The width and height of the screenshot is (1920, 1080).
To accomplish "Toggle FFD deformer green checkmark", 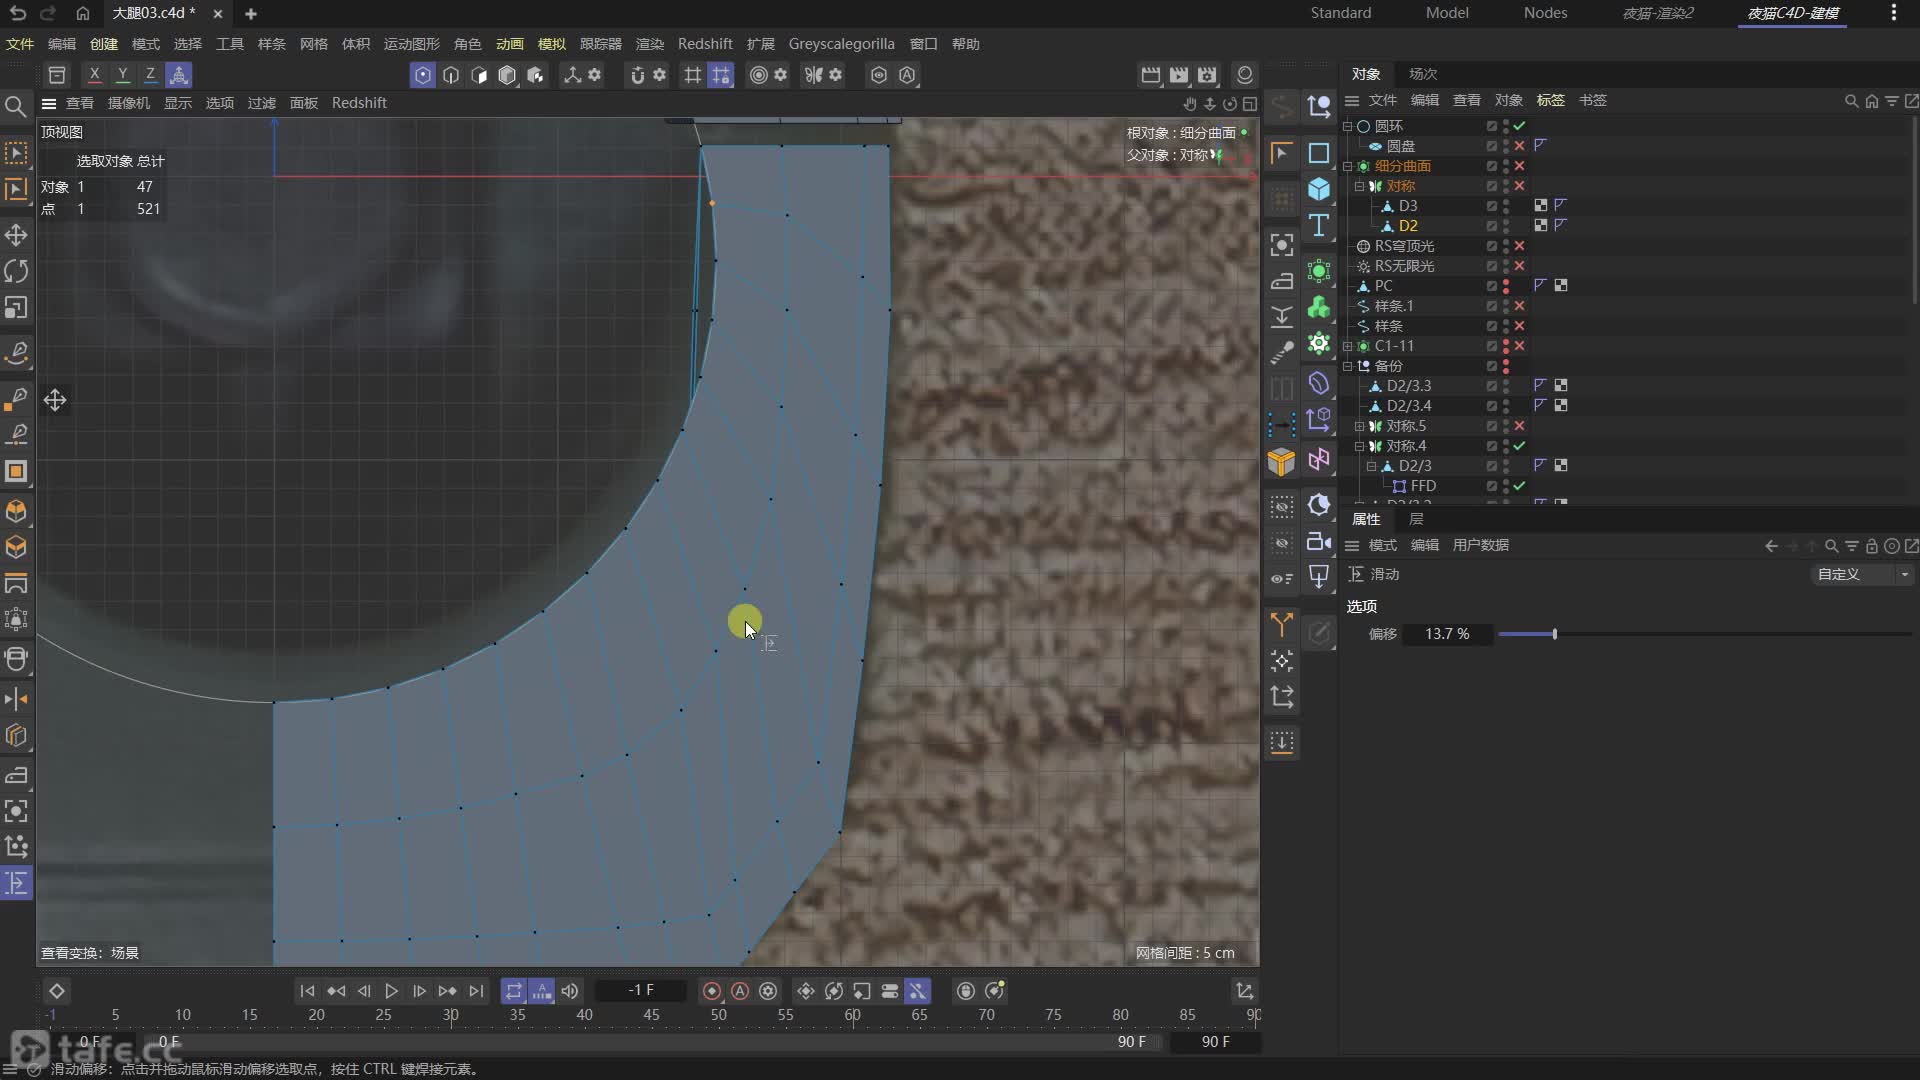I will coord(1520,486).
